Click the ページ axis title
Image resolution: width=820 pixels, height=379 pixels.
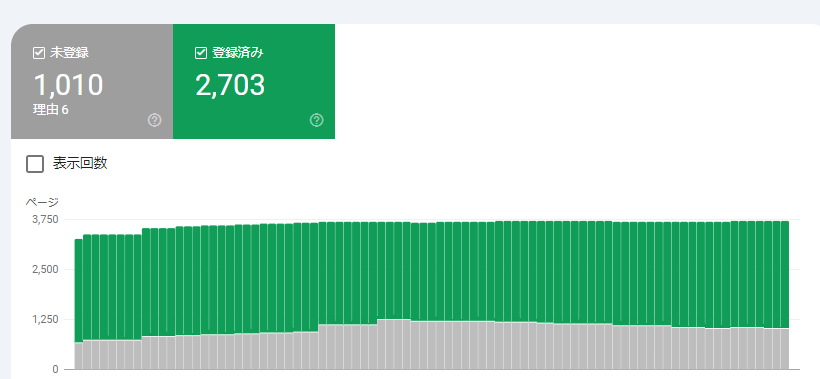(x=42, y=202)
